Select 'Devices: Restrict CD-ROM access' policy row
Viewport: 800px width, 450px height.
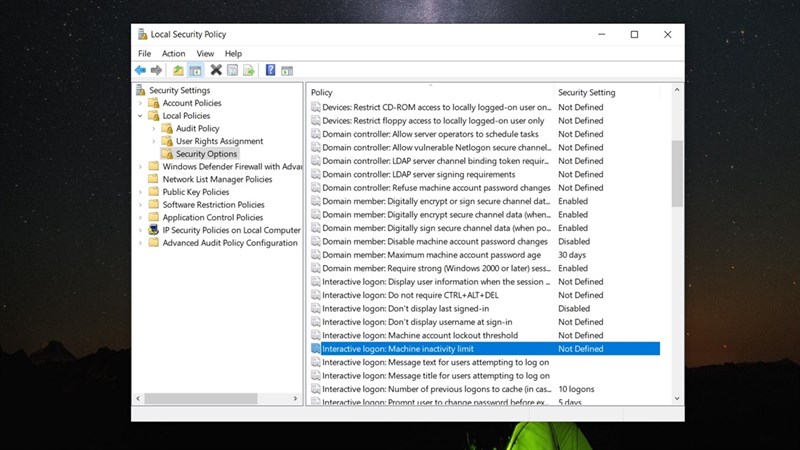tap(485, 107)
